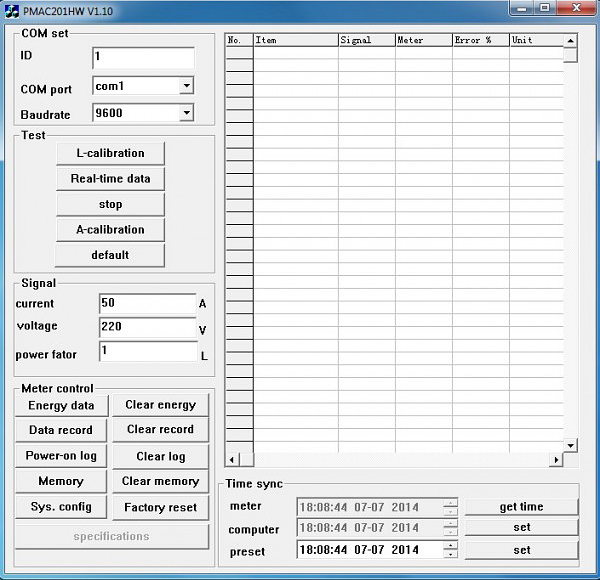Image resolution: width=600 pixels, height=580 pixels.
Task: Click the No. column header
Action: click(240, 40)
